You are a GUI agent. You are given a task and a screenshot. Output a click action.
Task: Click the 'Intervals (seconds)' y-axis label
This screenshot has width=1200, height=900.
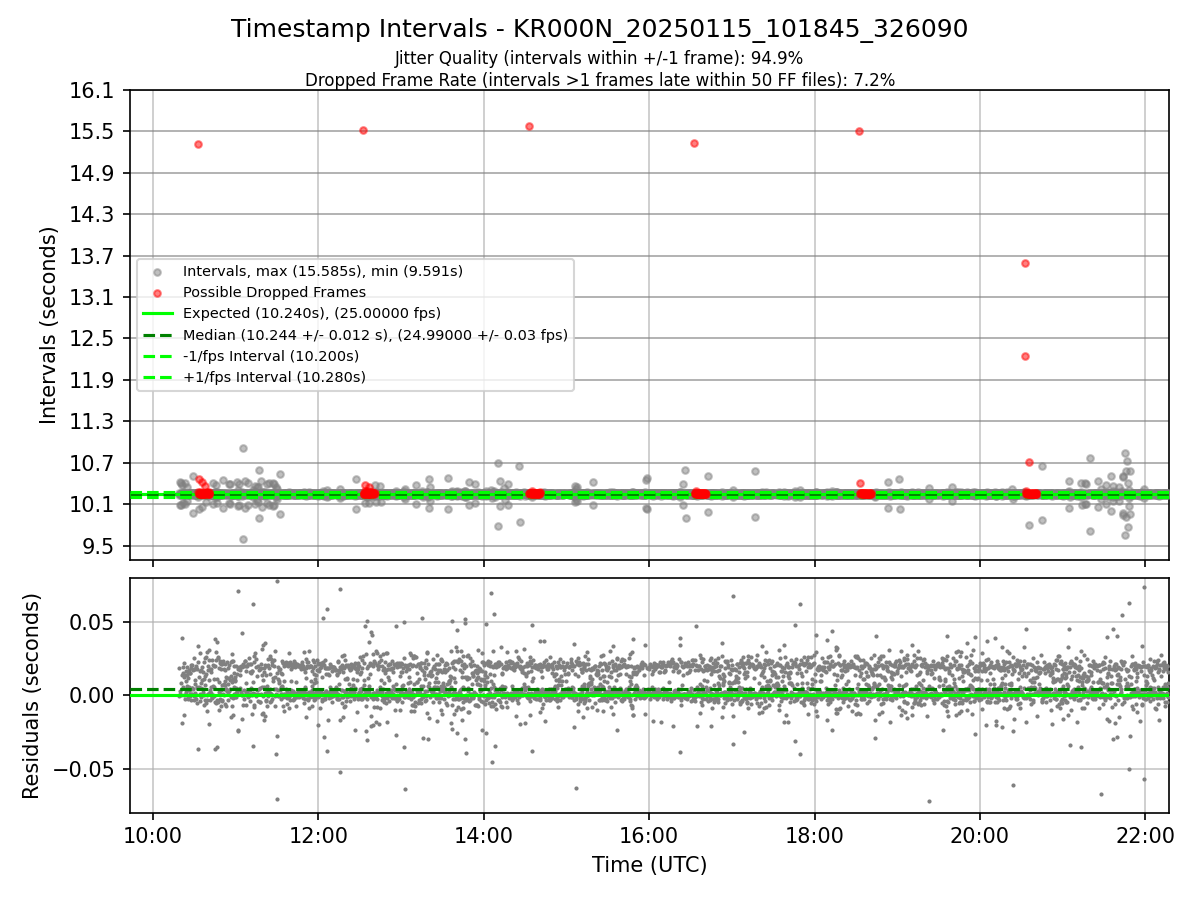click(49, 325)
